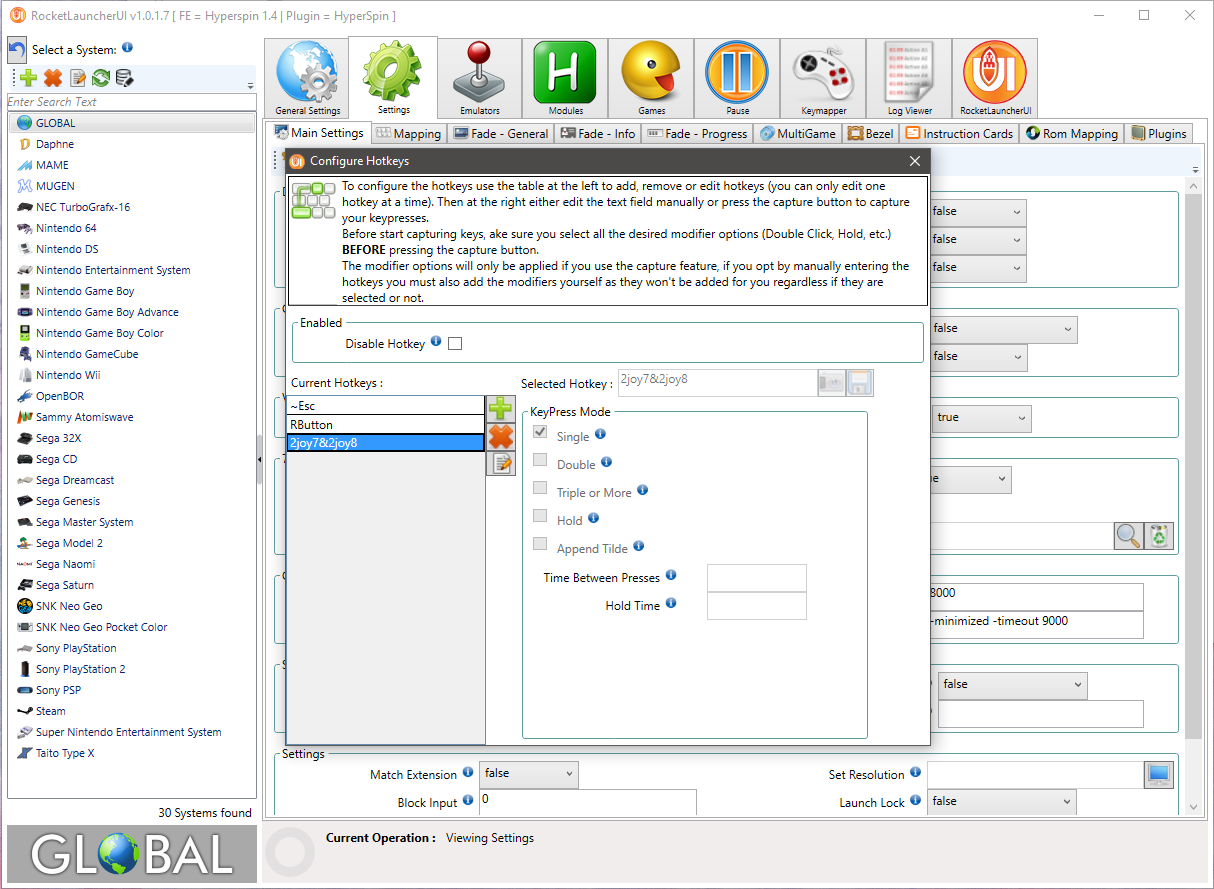Click the database icon in the systems toolbar
The height and width of the screenshot is (889, 1214).
point(124,78)
